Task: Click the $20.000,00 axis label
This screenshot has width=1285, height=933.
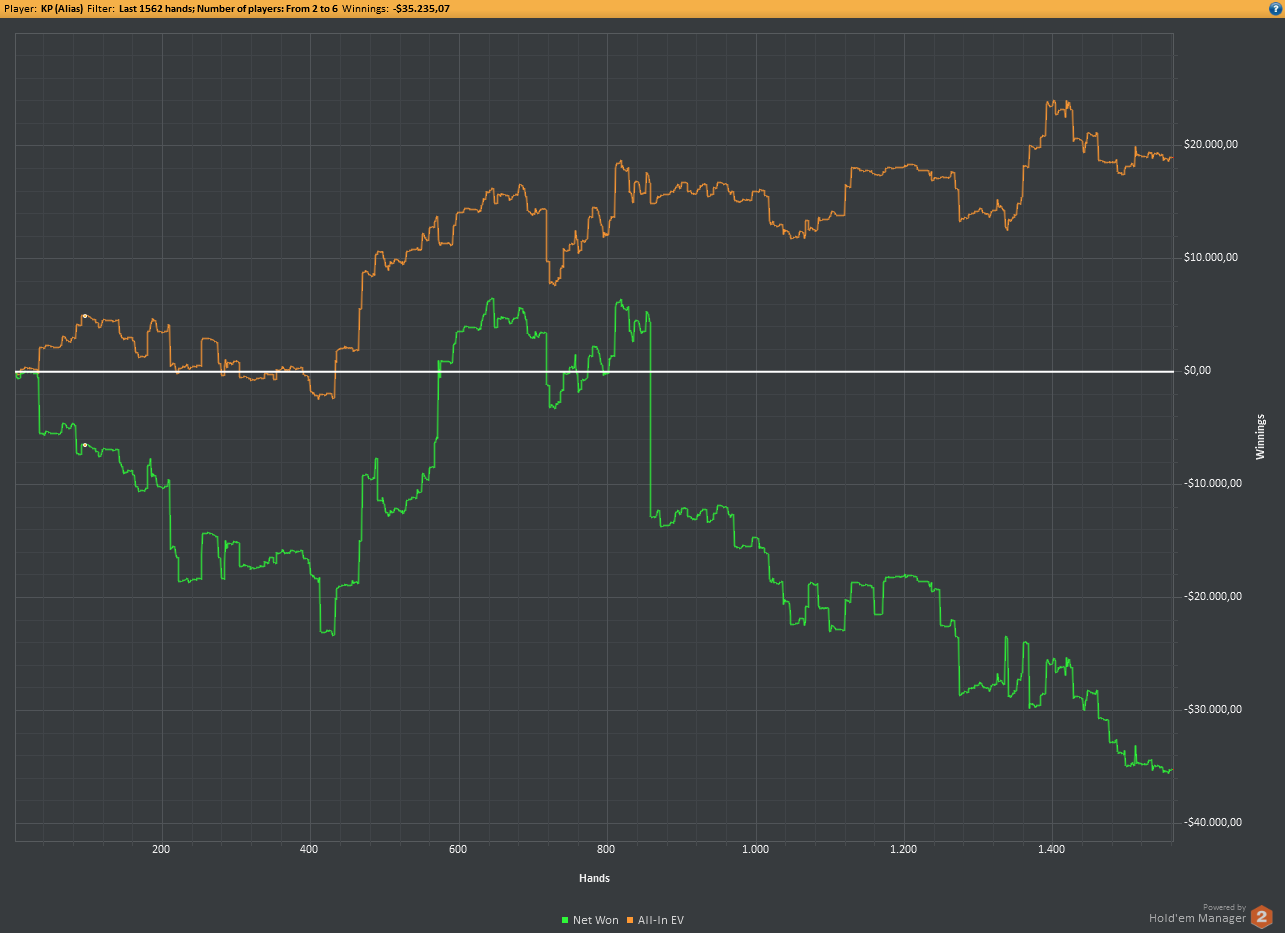Action: coord(1211,145)
